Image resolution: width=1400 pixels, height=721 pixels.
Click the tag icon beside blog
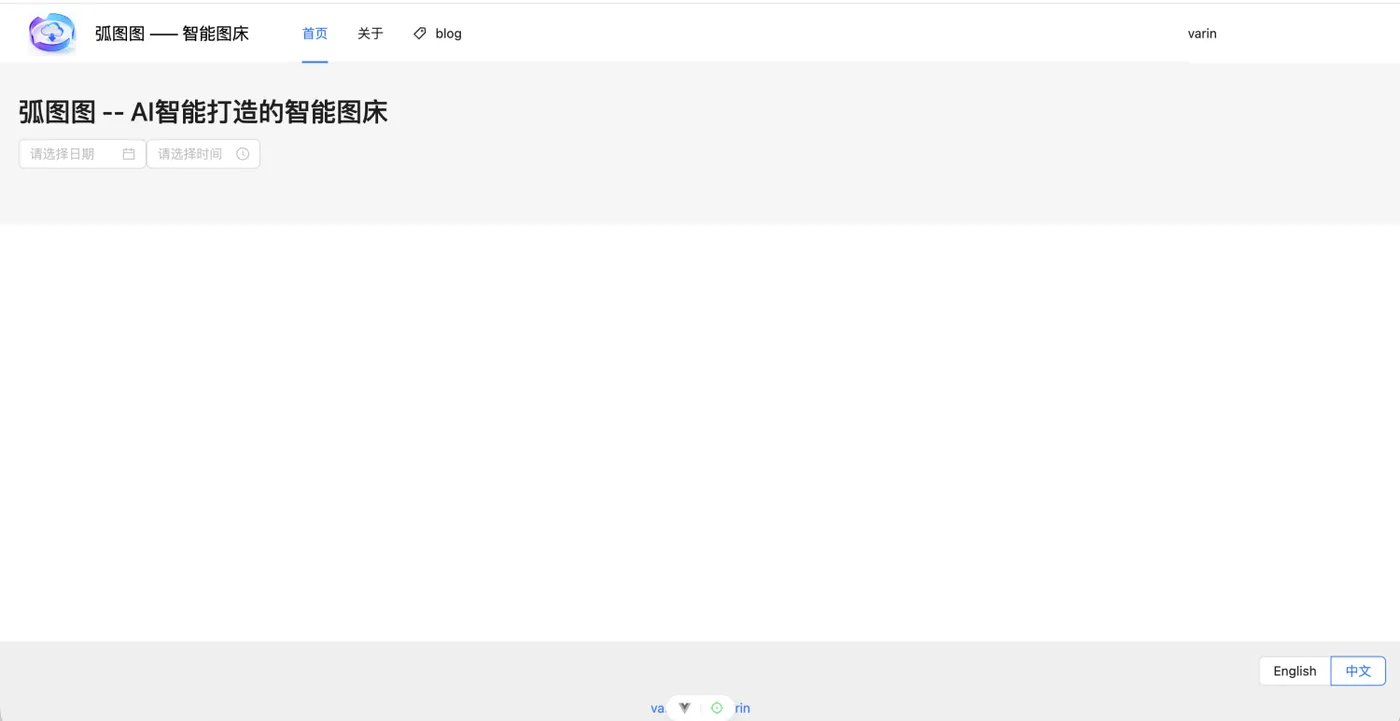coord(420,33)
